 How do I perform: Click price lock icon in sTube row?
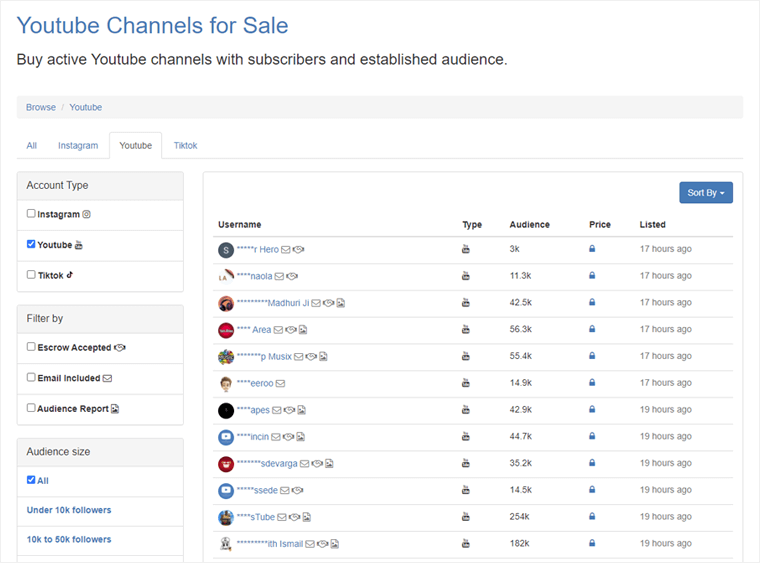point(592,516)
